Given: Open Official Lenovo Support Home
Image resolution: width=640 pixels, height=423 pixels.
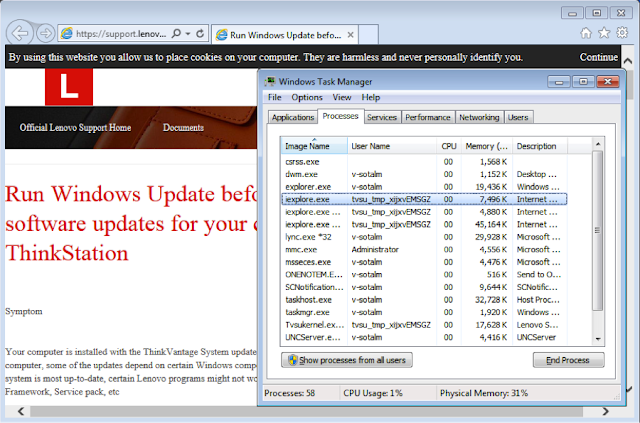Looking at the screenshot, I should [x=75, y=128].
